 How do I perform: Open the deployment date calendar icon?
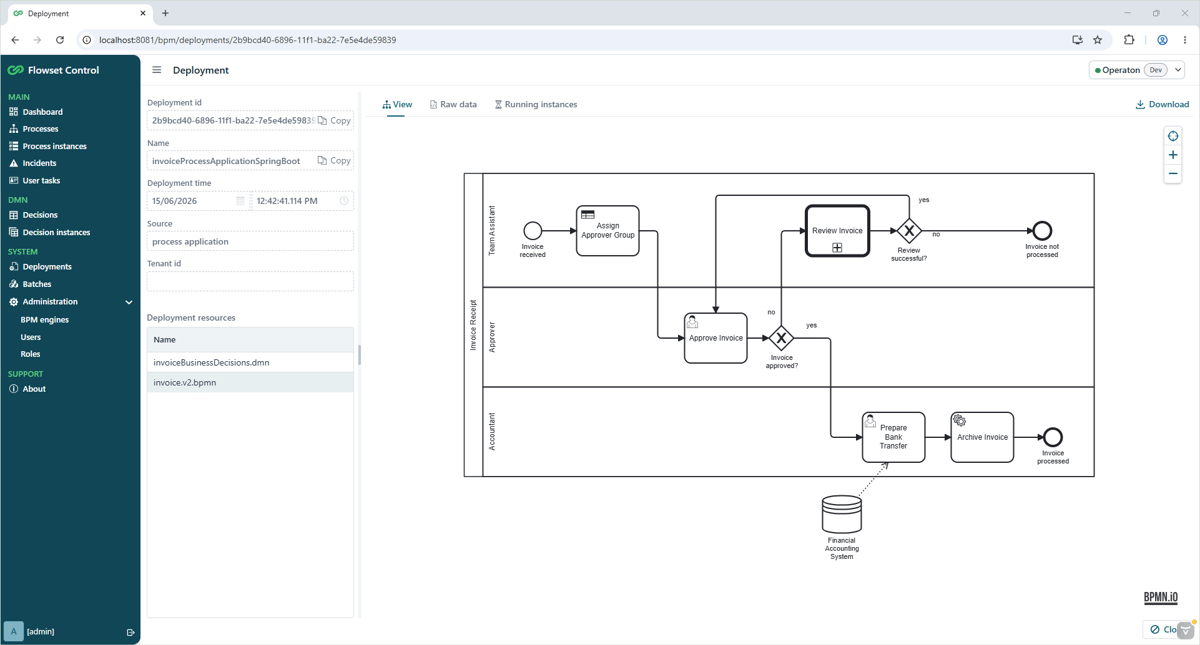[x=240, y=201]
